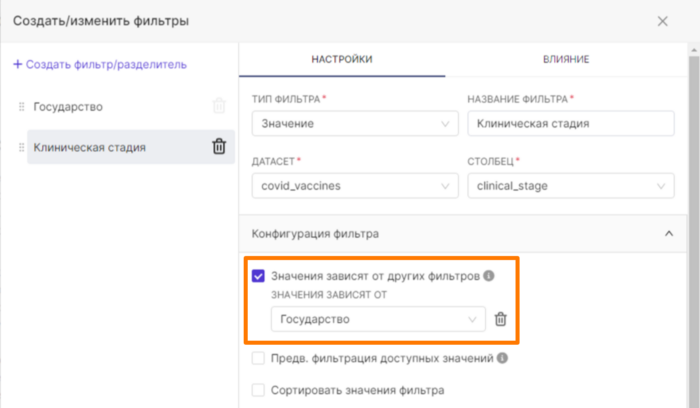Image resolution: width=700 pixels, height=408 pixels.
Task: Grab the drag handle of Клиническая стадия filter
Action: click(x=21, y=147)
